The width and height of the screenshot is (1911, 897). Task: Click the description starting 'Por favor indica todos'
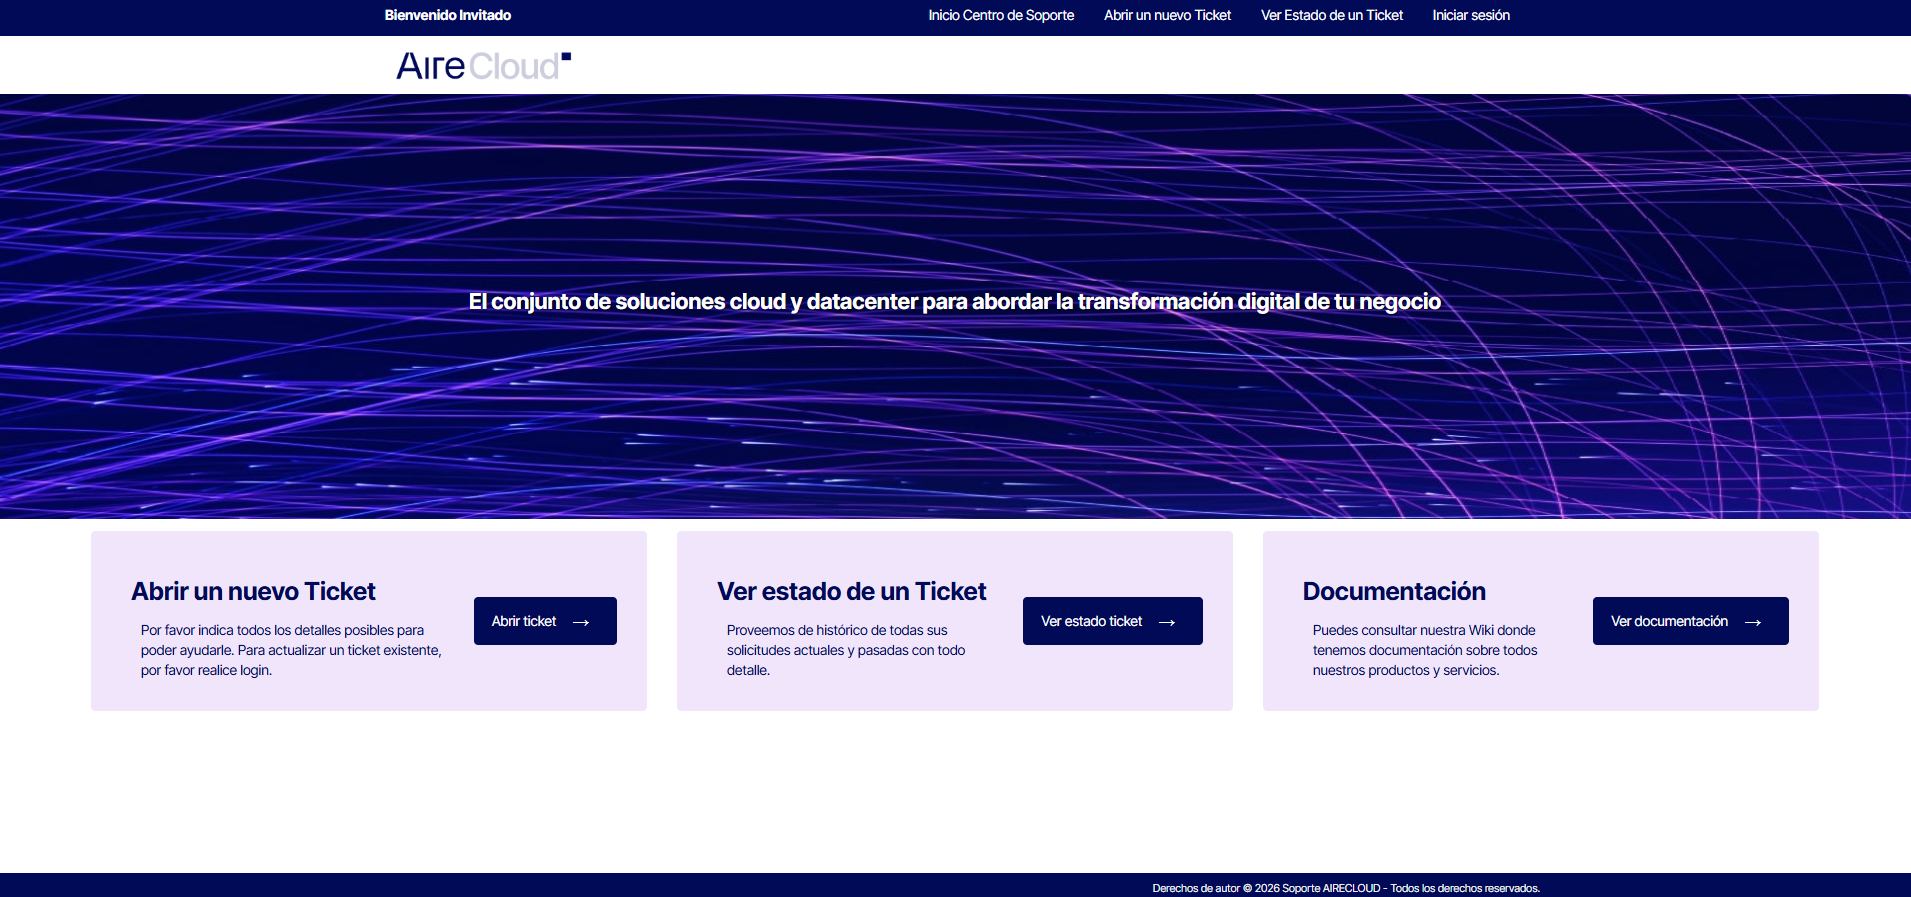[x=291, y=650]
